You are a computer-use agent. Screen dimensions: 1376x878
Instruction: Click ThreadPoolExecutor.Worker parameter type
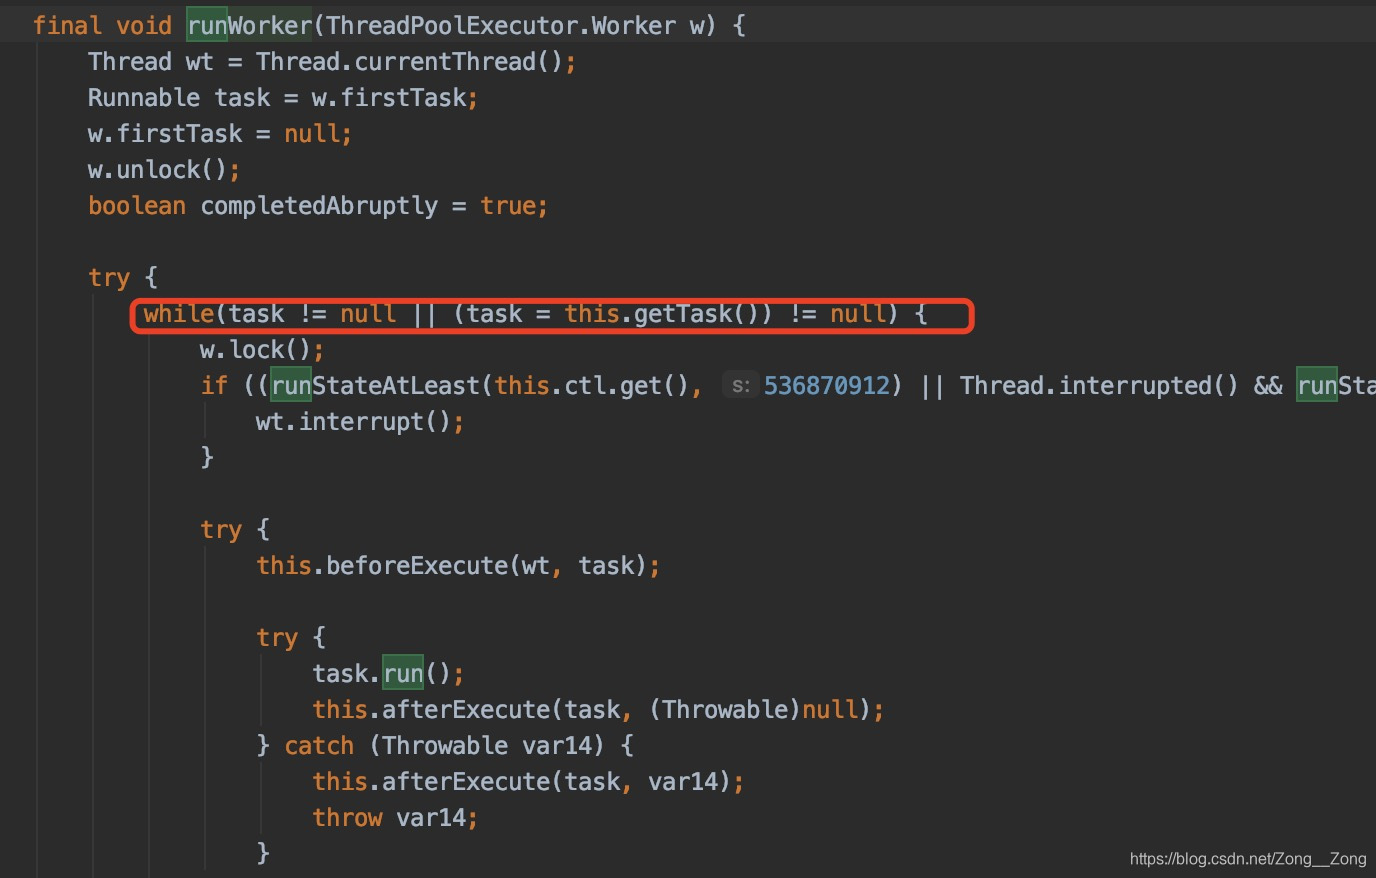click(x=501, y=26)
